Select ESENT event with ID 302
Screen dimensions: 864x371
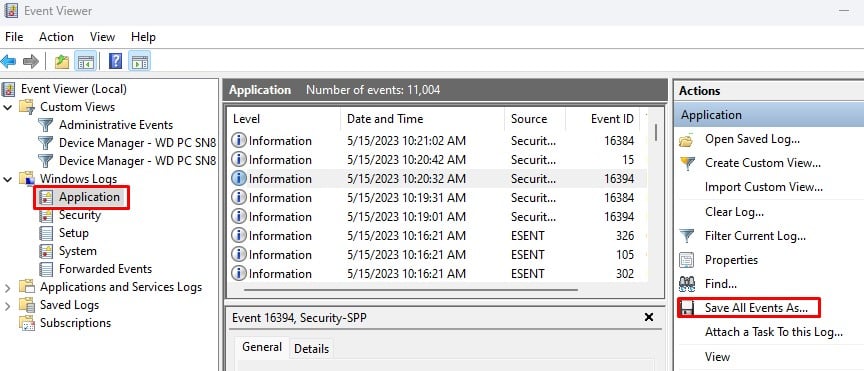coord(438,274)
